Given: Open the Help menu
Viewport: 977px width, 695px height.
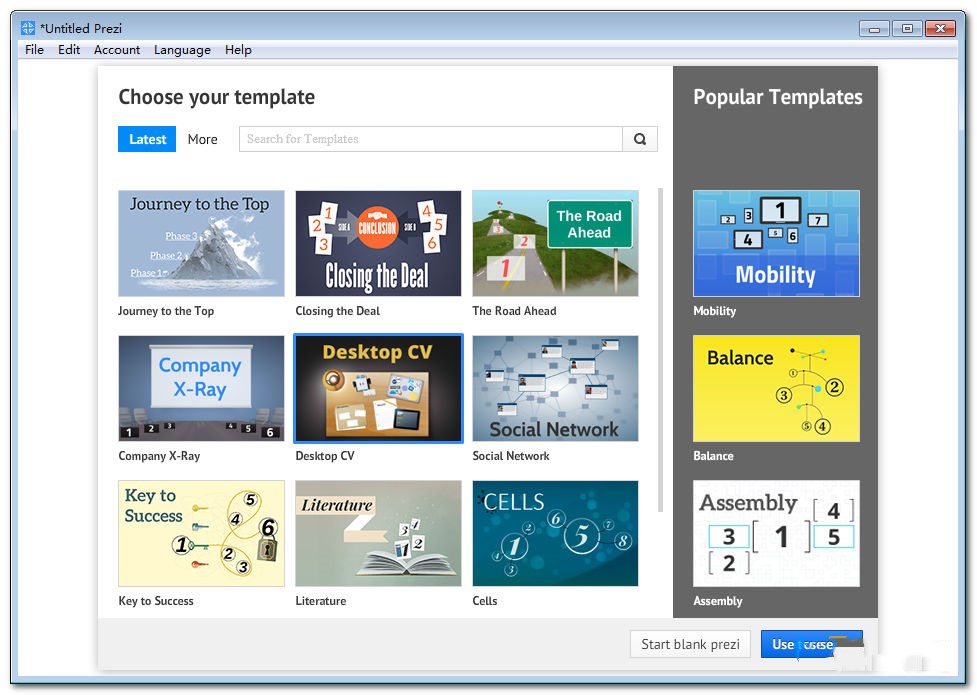Looking at the screenshot, I should click(238, 50).
